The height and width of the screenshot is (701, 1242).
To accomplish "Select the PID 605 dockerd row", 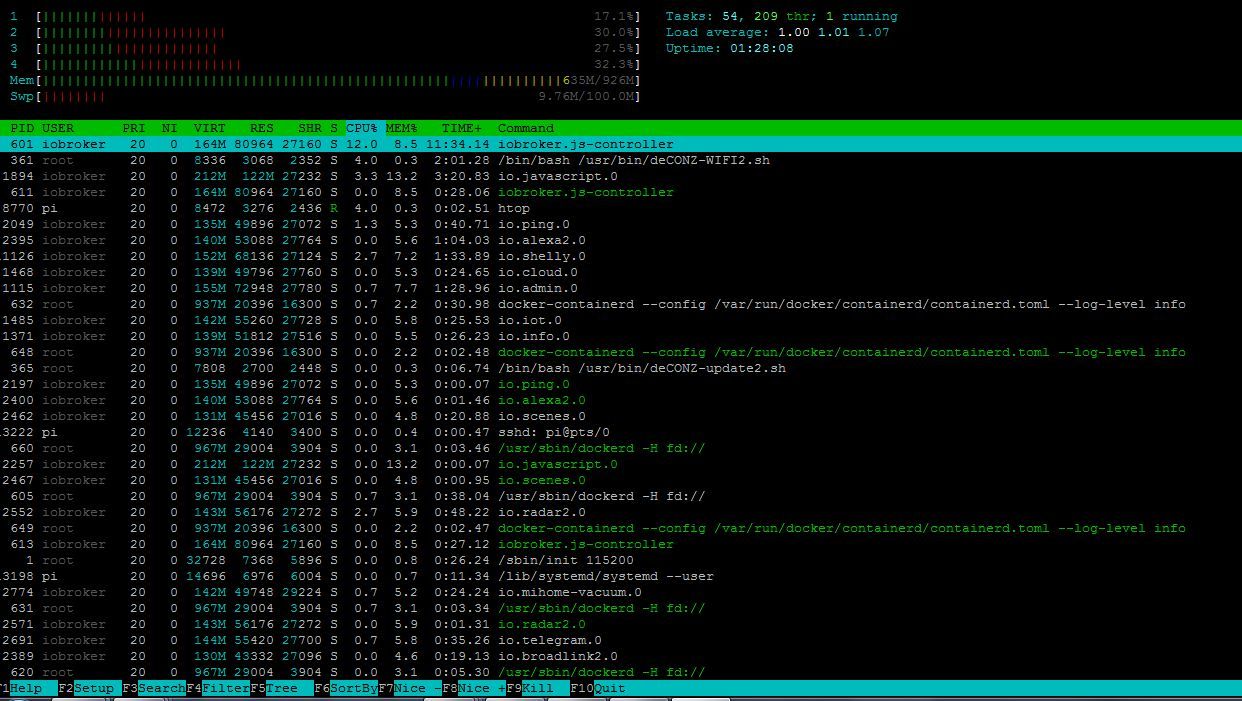I will click(621, 496).
